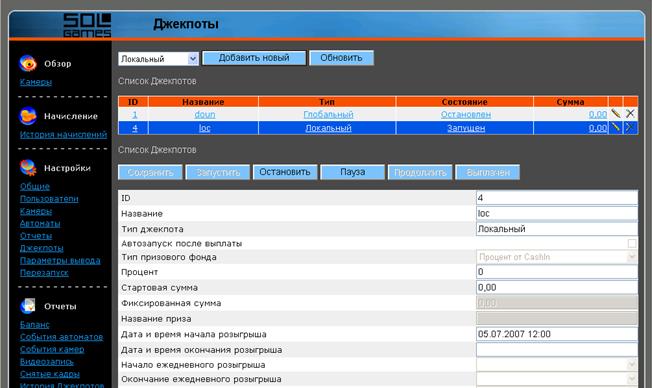Screen dimensions: 652x388
Task: Click the Начисление icon in sidebar
Action: point(28,116)
